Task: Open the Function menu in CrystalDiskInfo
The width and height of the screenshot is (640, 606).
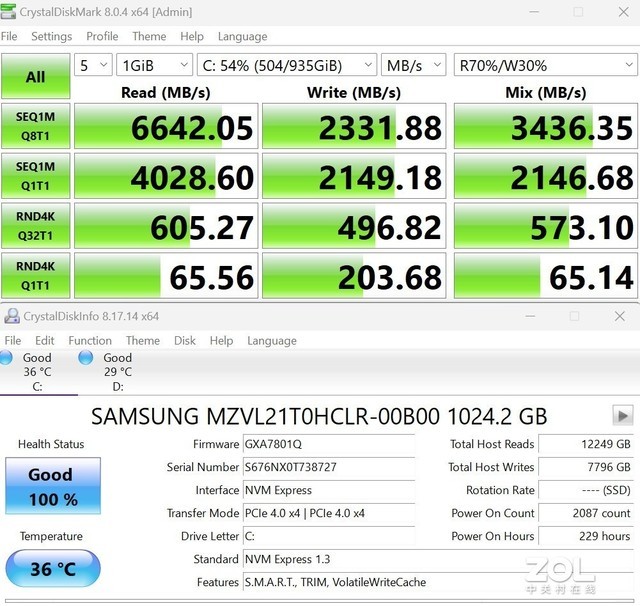Action: tap(90, 340)
